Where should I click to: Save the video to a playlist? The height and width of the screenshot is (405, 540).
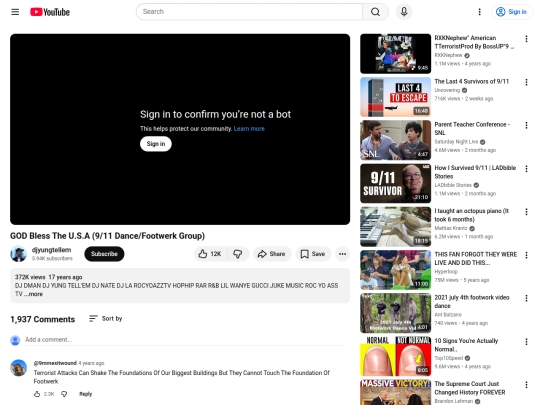point(313,254)
